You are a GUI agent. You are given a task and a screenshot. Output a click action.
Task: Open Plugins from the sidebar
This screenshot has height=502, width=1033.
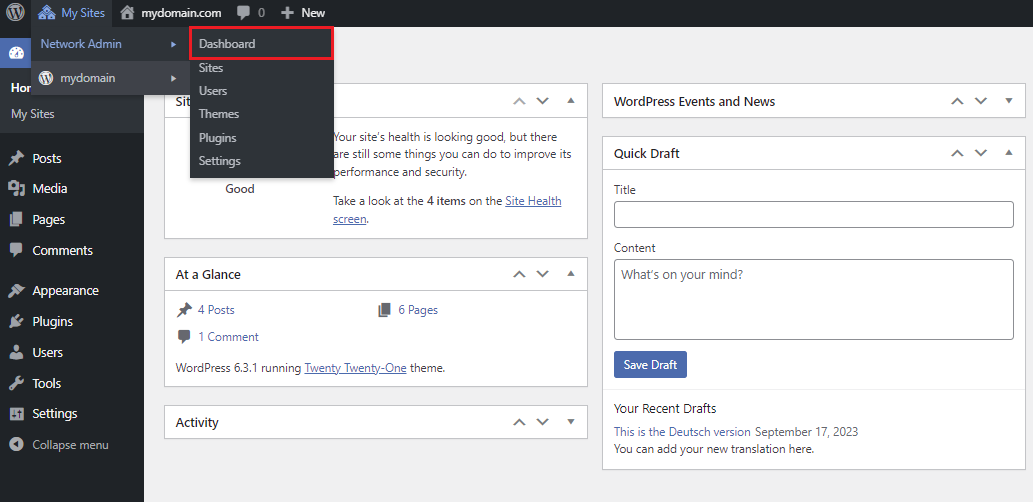click(52, 322)
